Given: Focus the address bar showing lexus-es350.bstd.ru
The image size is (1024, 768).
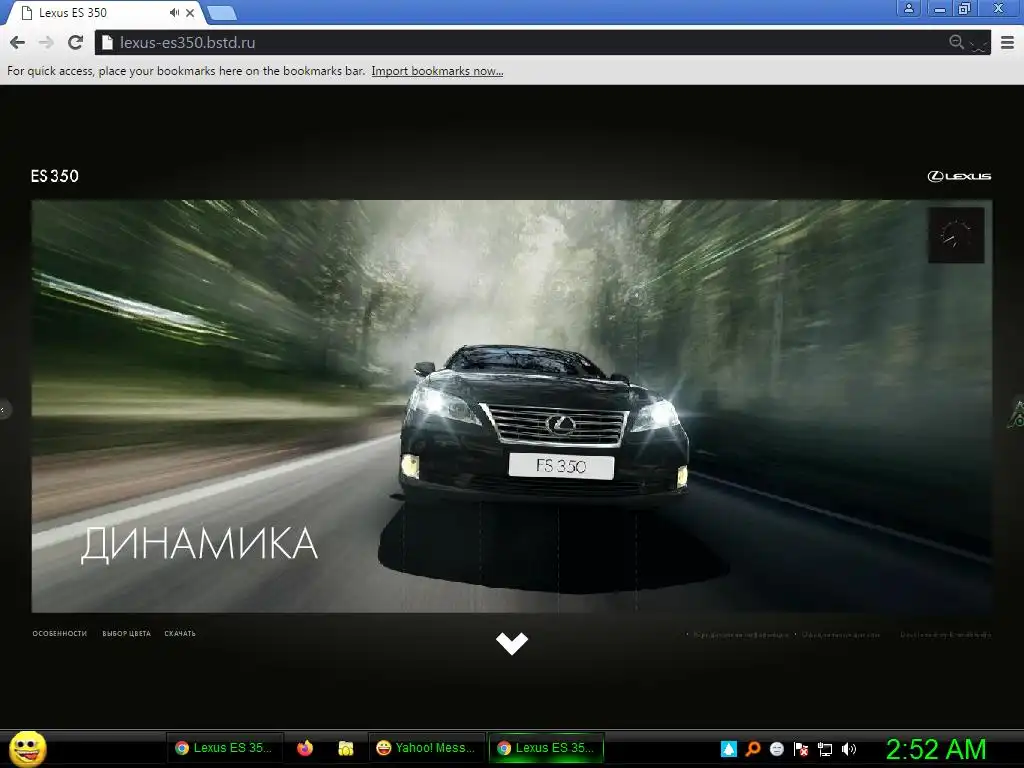Looking at the screenshot, I should point(522,43).
